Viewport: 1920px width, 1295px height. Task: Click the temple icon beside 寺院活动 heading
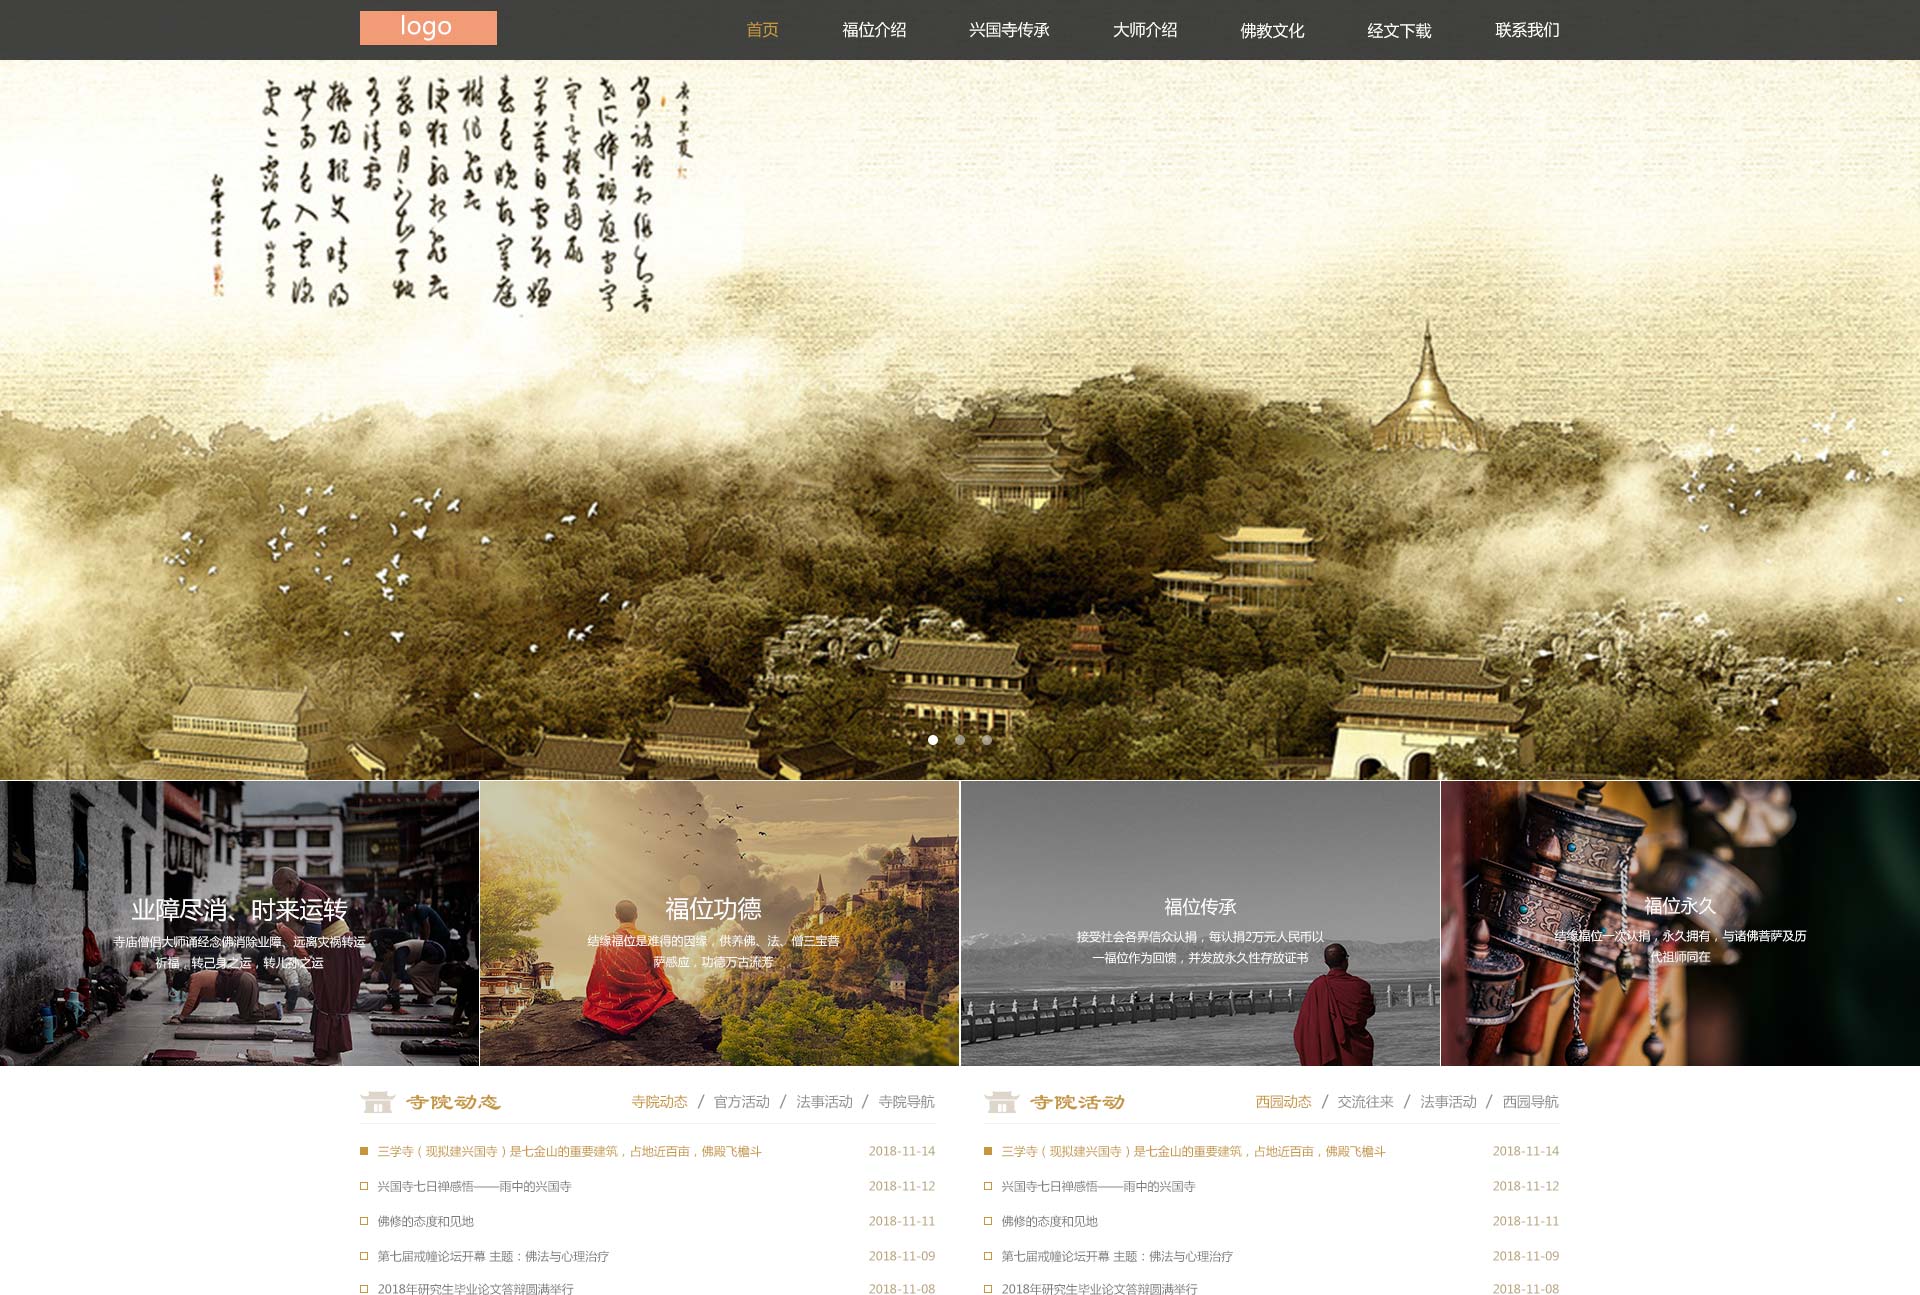coord(1002,1102)
